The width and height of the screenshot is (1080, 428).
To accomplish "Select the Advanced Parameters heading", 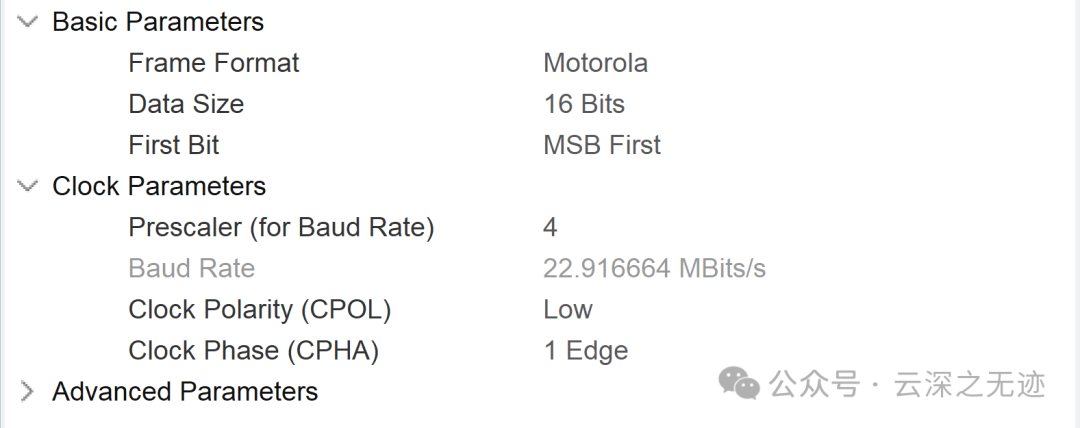I will click(185, 391).
